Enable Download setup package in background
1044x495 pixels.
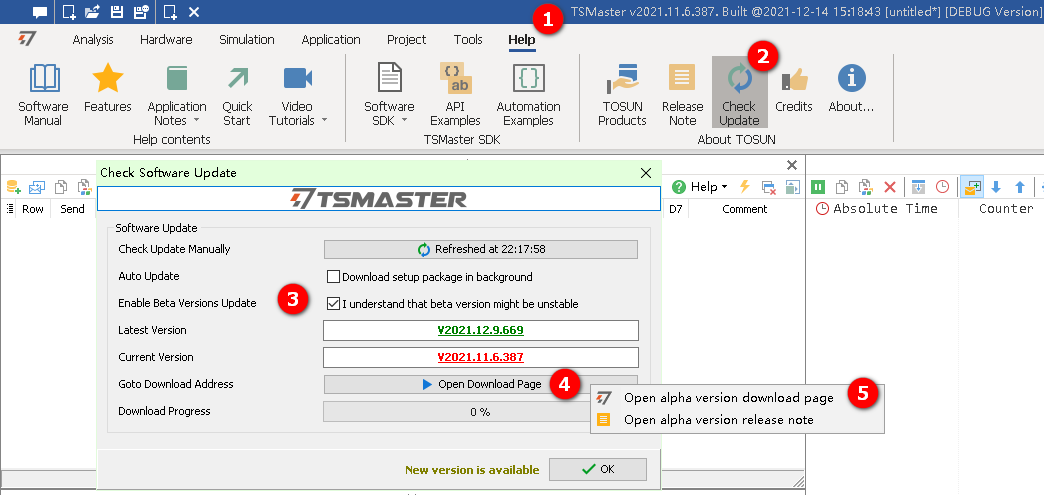(x=334, y=276)
